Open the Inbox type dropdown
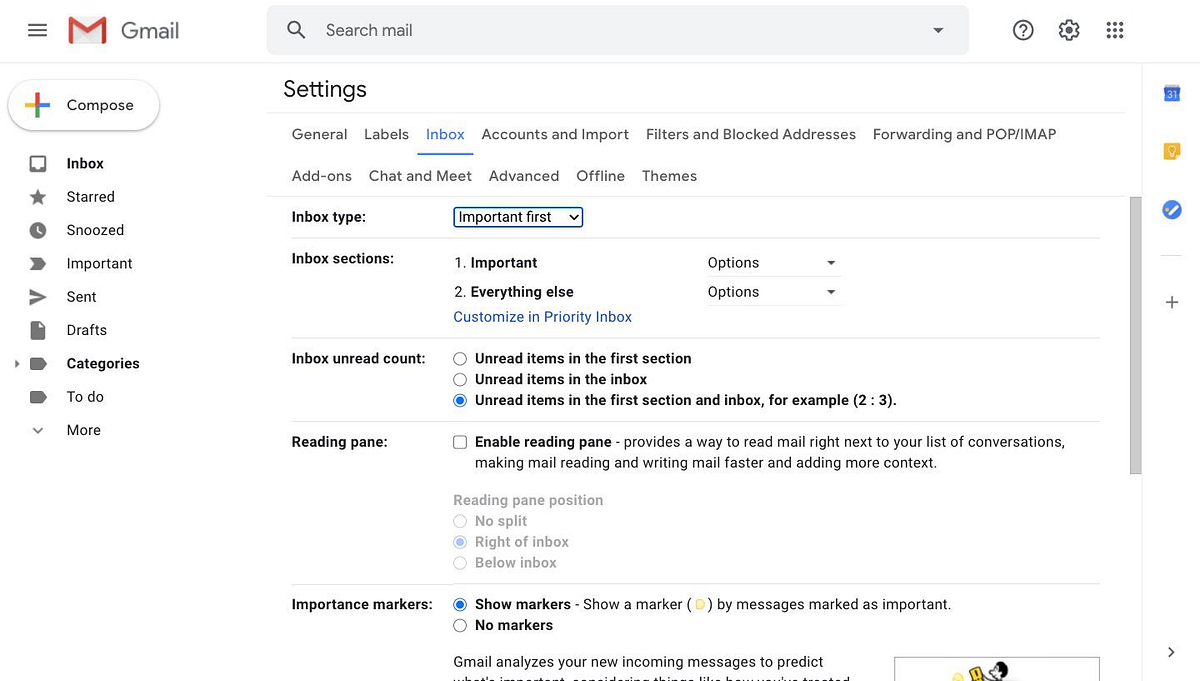This screenshot has width=1200, height=681. pyautogui.click(x=517, y=217)
